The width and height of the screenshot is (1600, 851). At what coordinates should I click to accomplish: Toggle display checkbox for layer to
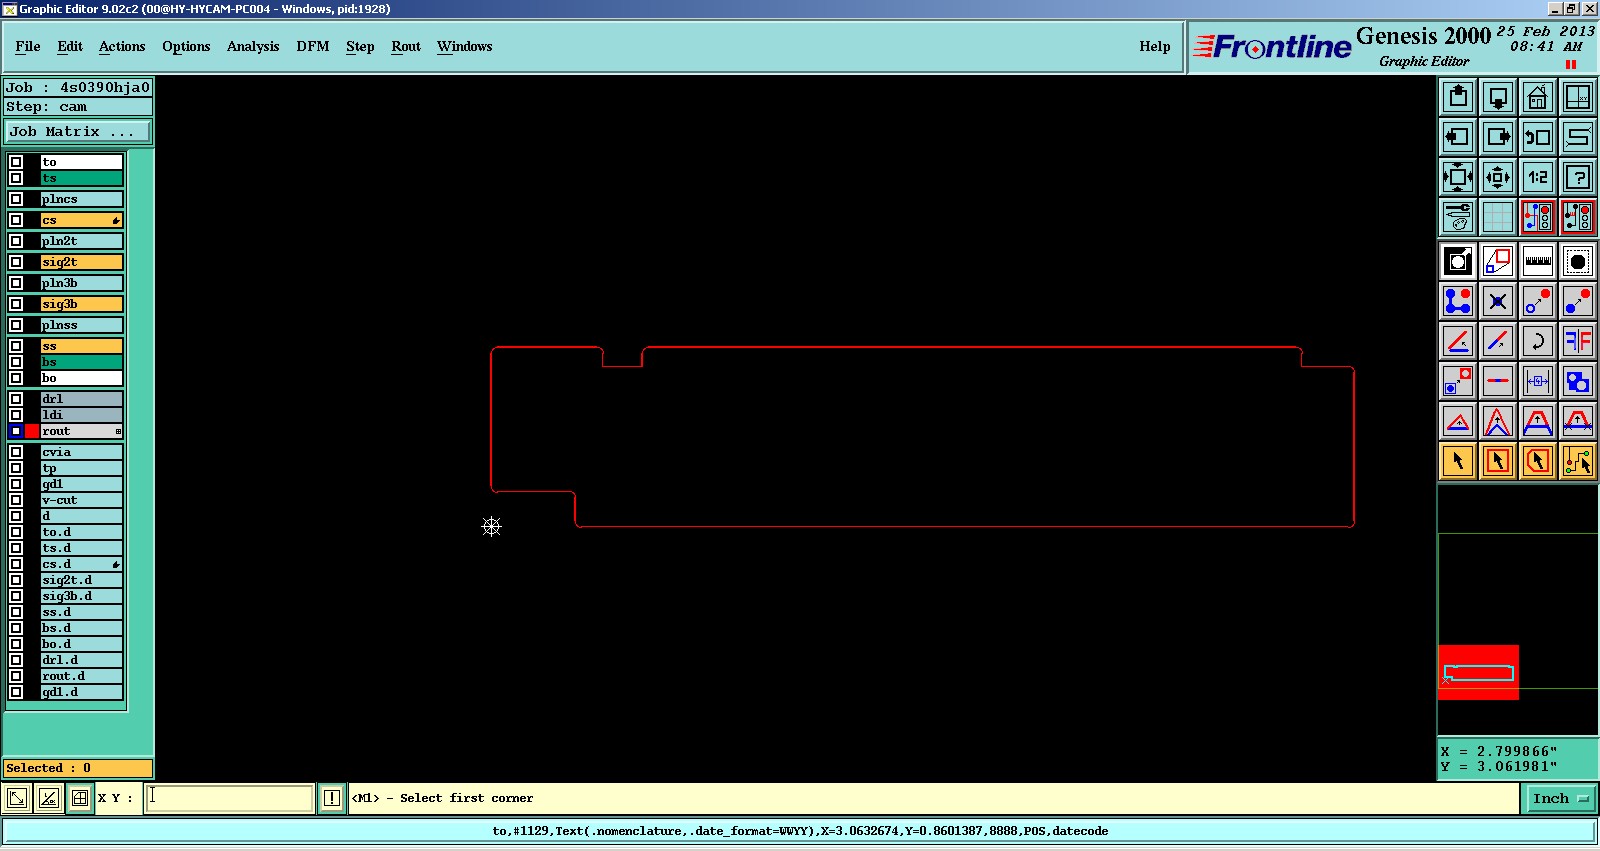(x=16, y=162)
